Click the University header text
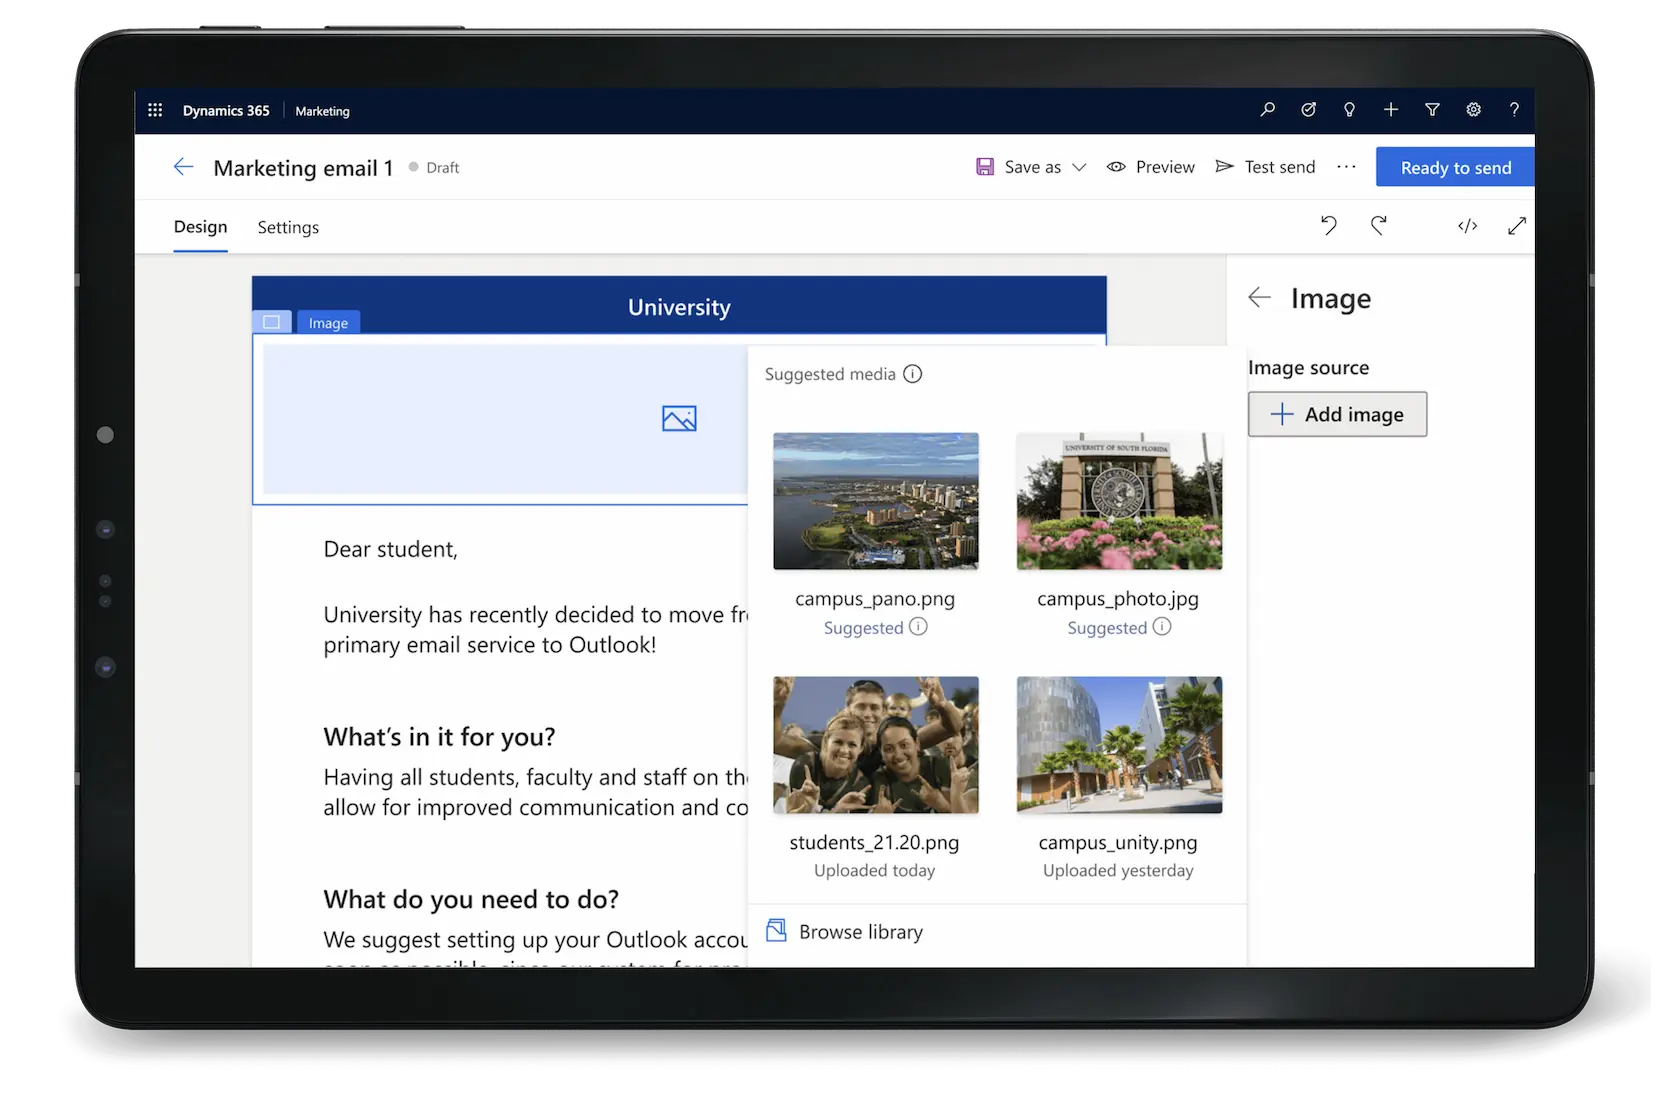 [679, 307]
